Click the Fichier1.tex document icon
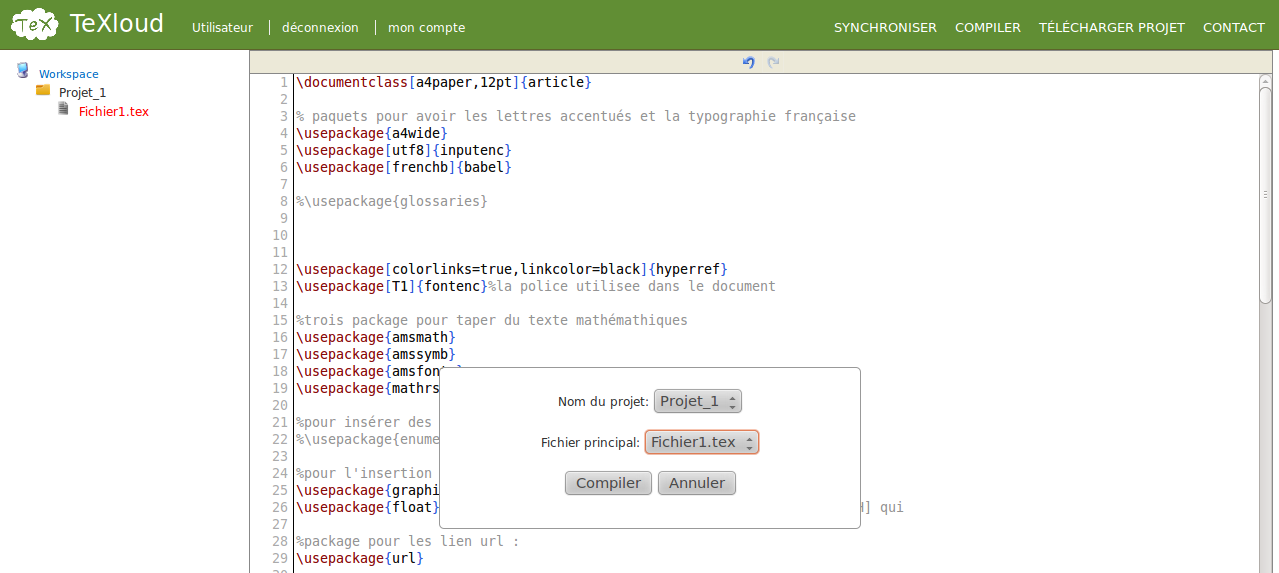1279x573 pixels. click(63, 109)
